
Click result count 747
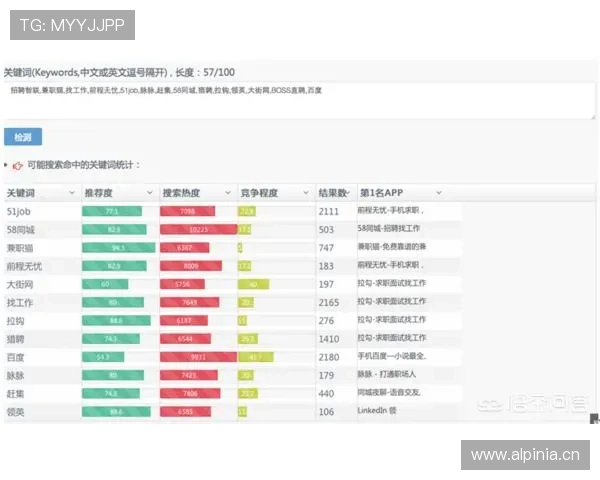pyautogui.click(x=326, y=248)
